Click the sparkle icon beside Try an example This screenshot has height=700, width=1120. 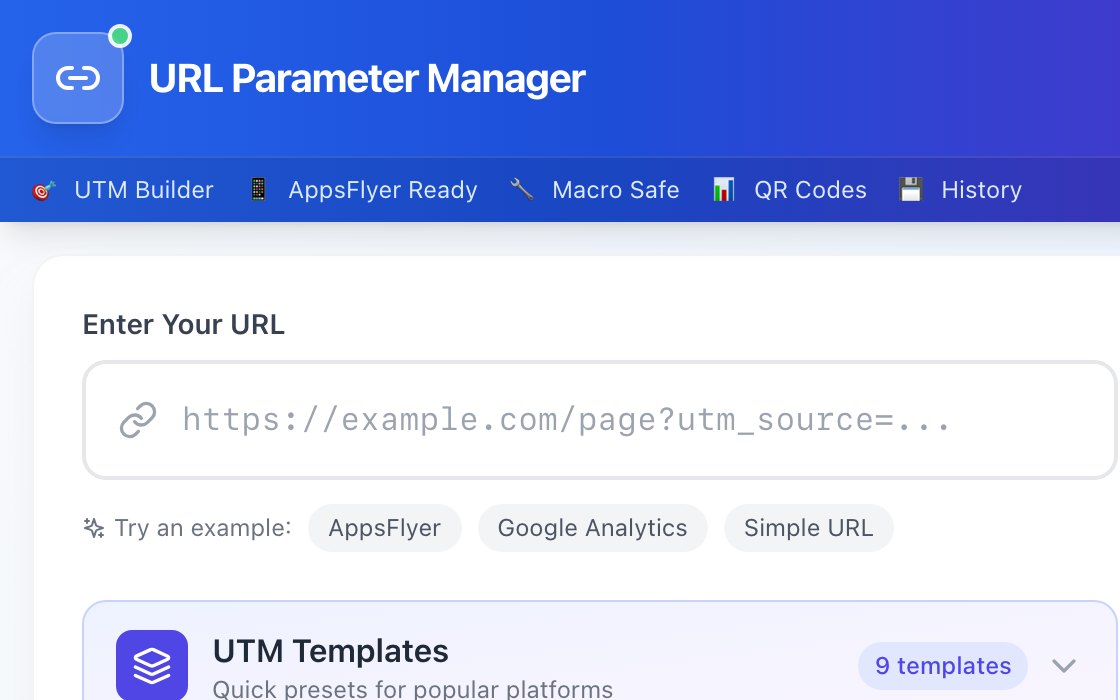tap(94, 528)
